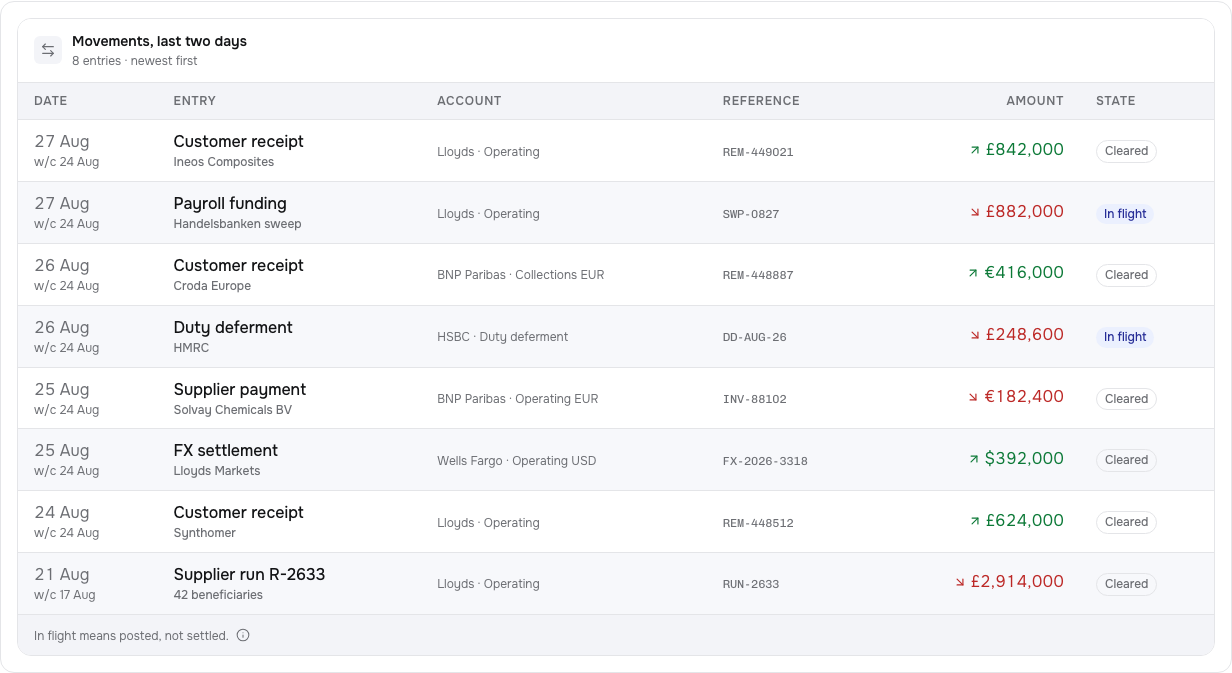Click the Ineos Composites counterparty text
This screenshot has width=1232, height=673.
(224, 162)
